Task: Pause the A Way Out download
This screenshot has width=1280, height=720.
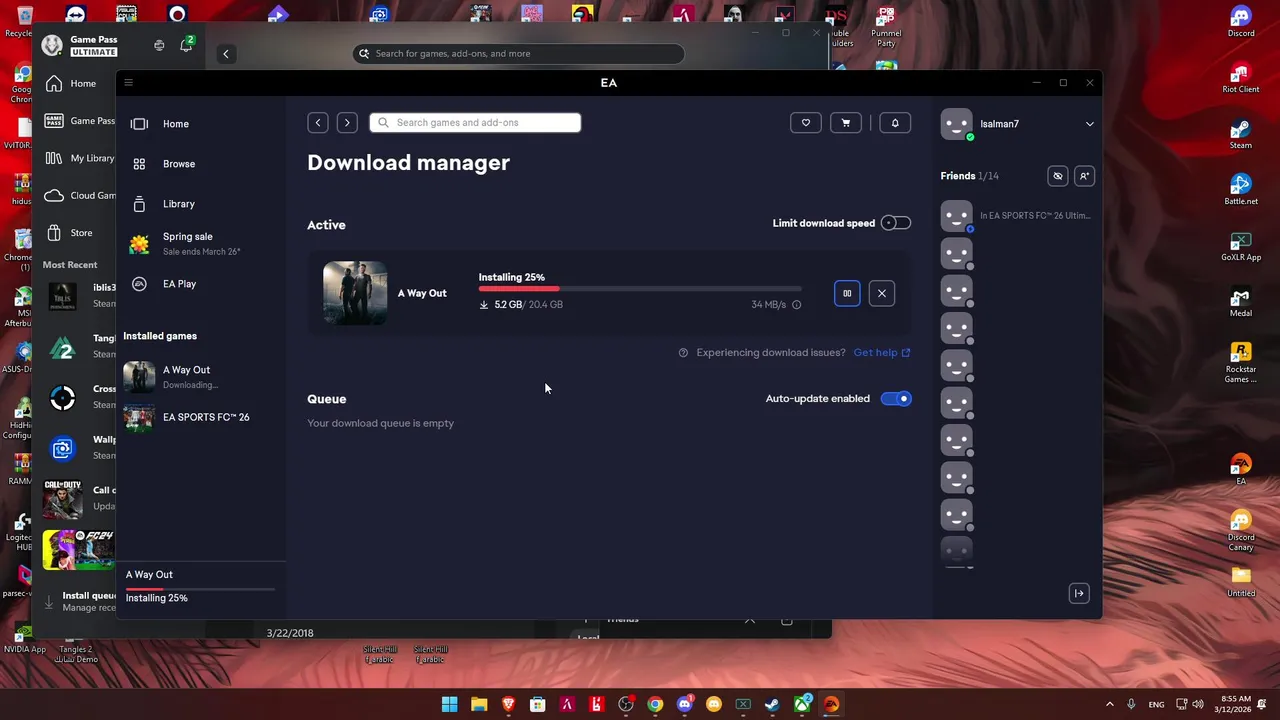Action: tap(847, 293)
